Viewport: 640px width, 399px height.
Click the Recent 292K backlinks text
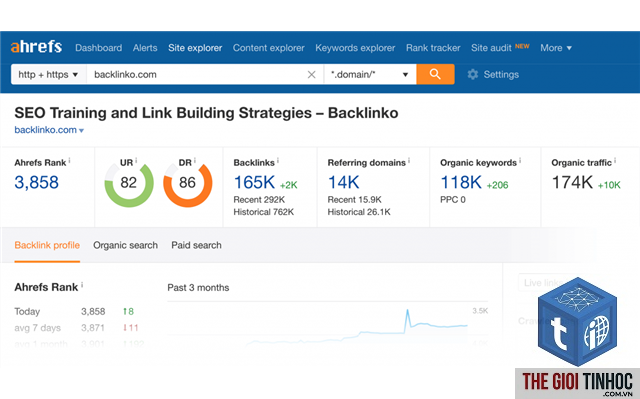click(259, 200)
